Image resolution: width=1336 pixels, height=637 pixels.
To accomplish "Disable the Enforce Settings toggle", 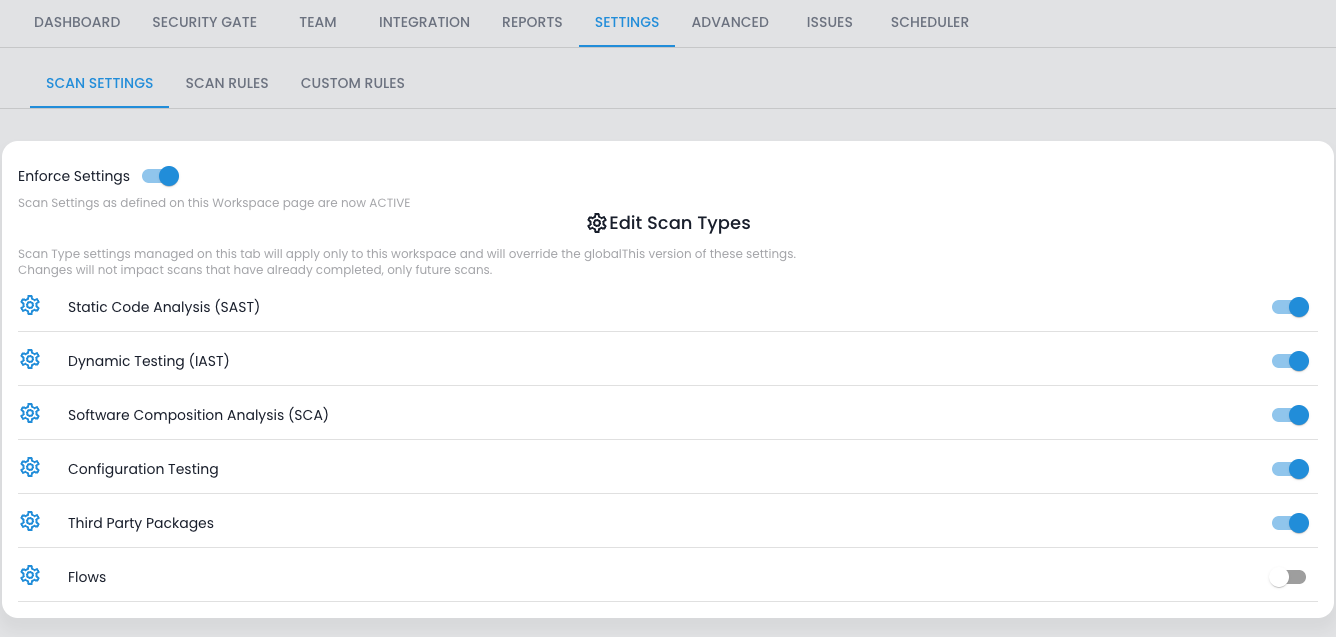I will 160,176.
